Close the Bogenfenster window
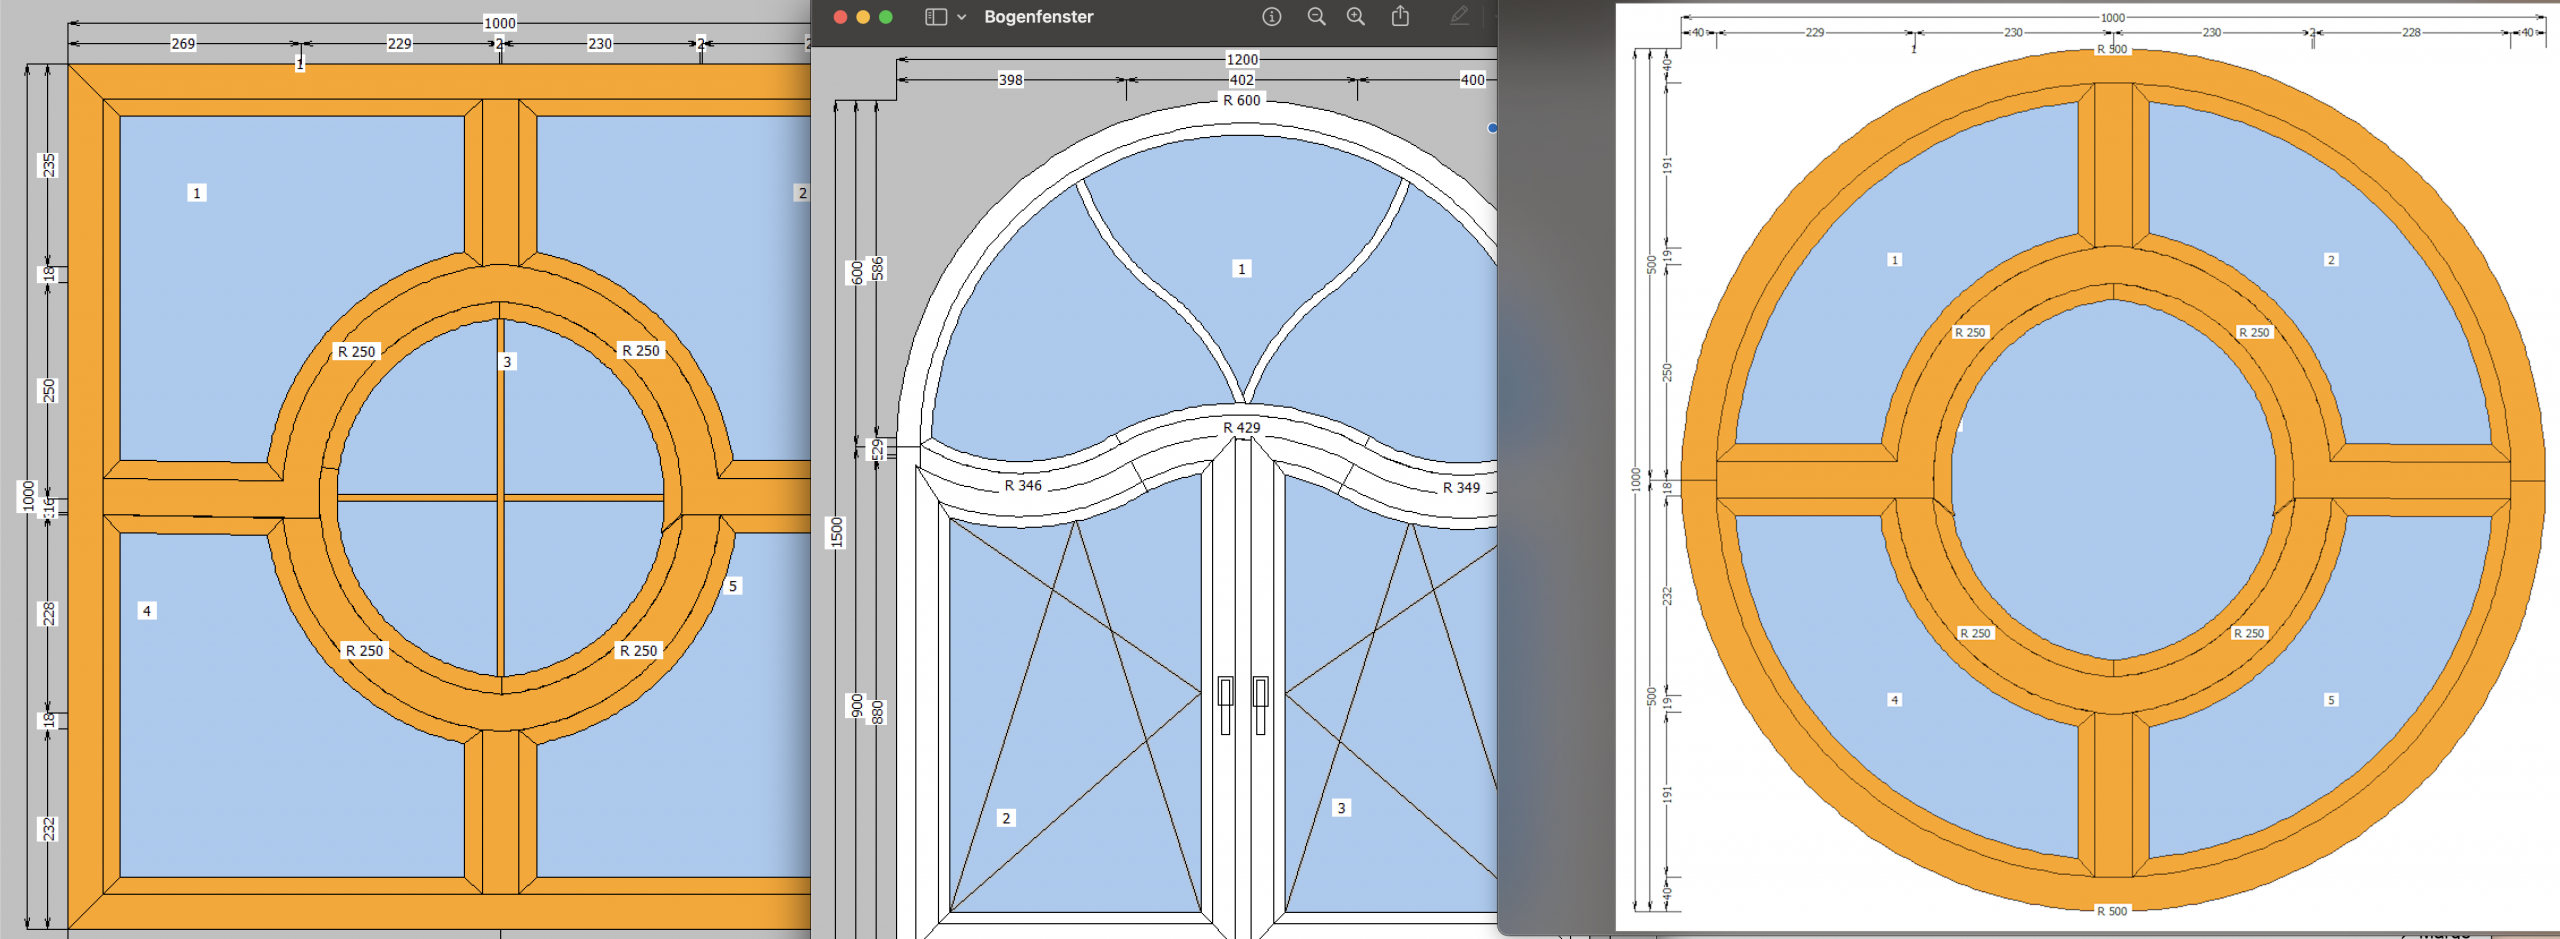Viewport: 2560px width, 939px height. [840, 17]
